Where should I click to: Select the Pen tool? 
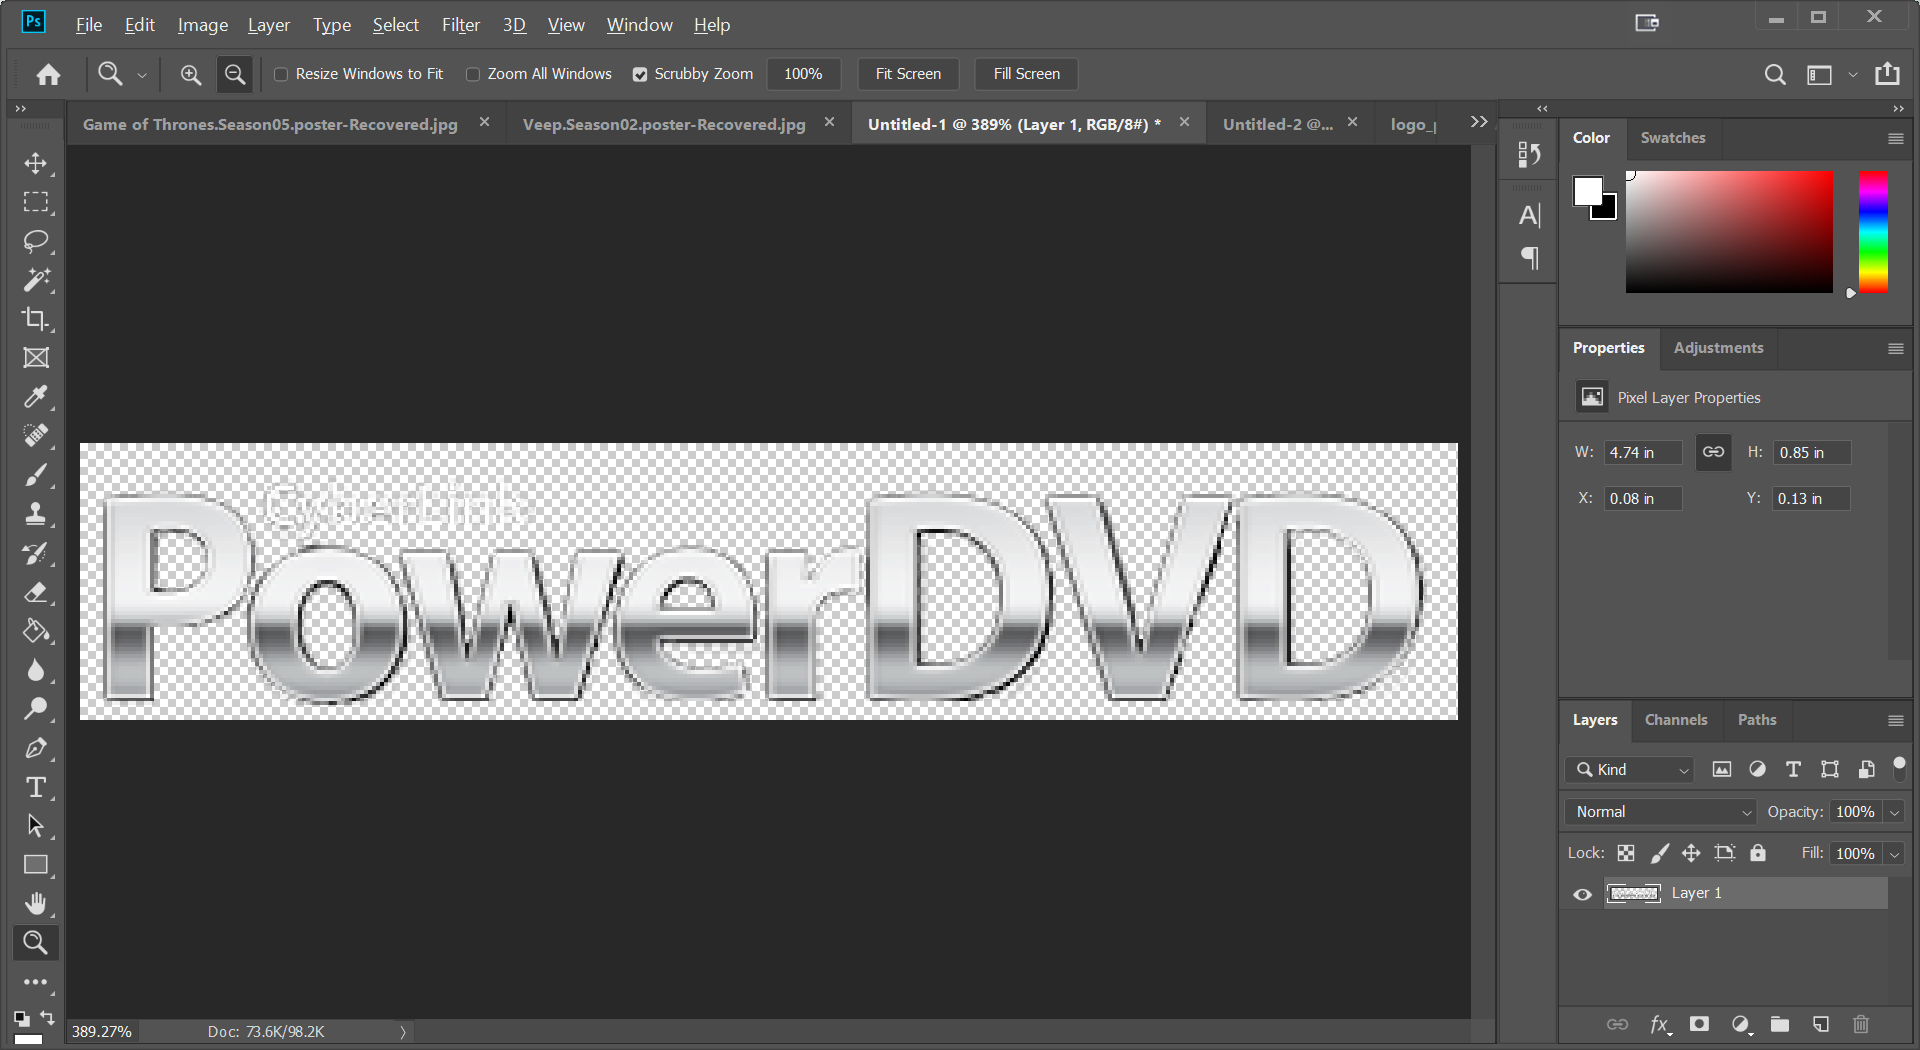click(x=36, y=748)
